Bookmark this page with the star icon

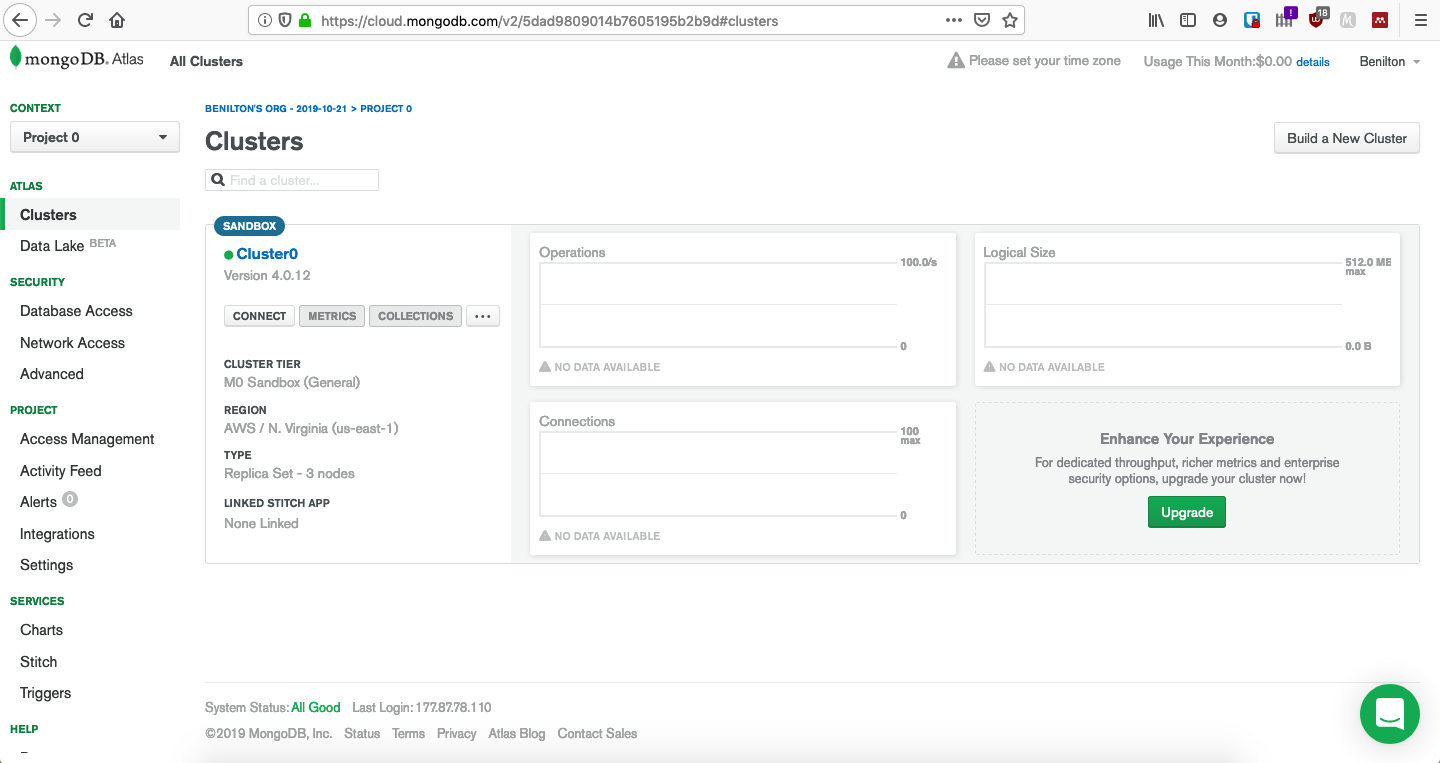click(x=1009, y=20)
